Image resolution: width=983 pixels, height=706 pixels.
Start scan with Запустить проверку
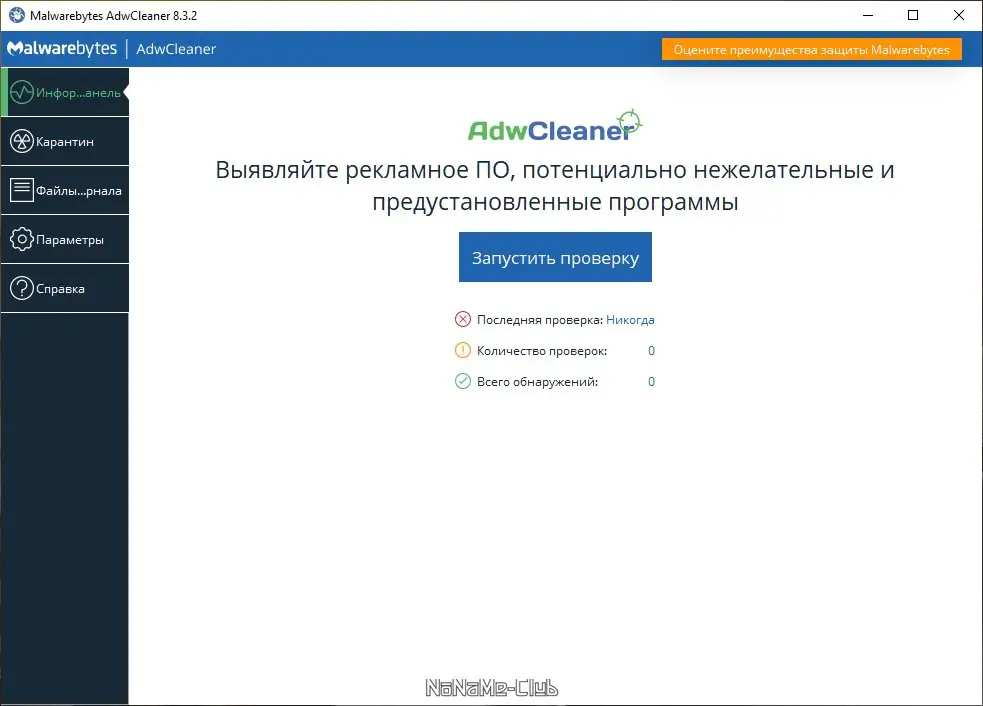(x=555, y=257)
